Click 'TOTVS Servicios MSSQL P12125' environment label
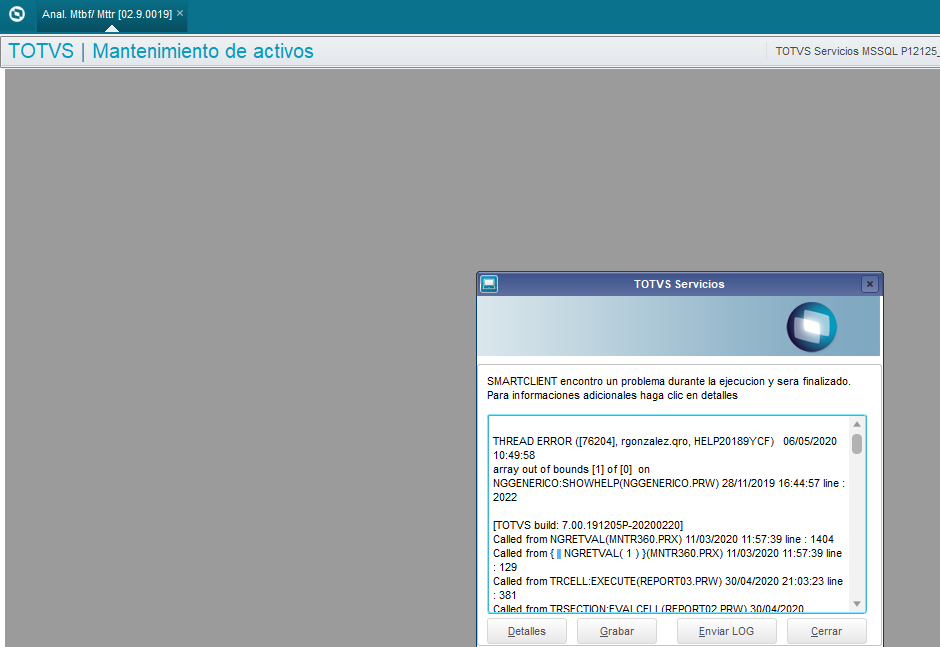 857,51
